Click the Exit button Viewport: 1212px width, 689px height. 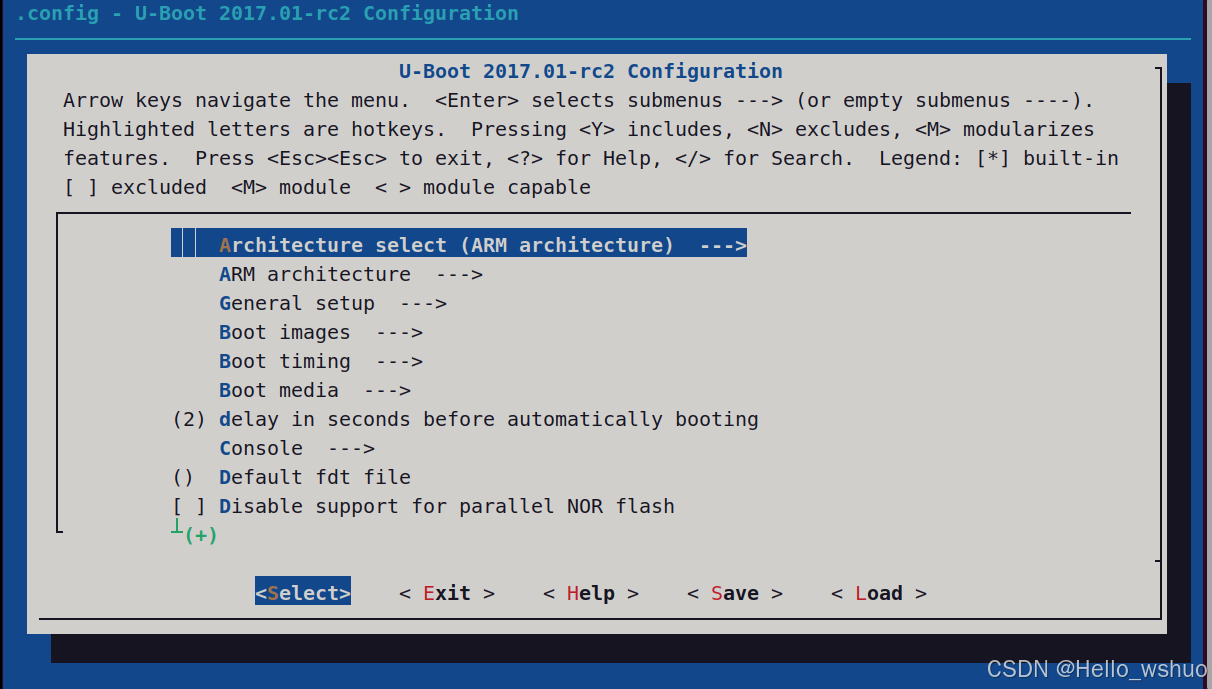[447, 593]
